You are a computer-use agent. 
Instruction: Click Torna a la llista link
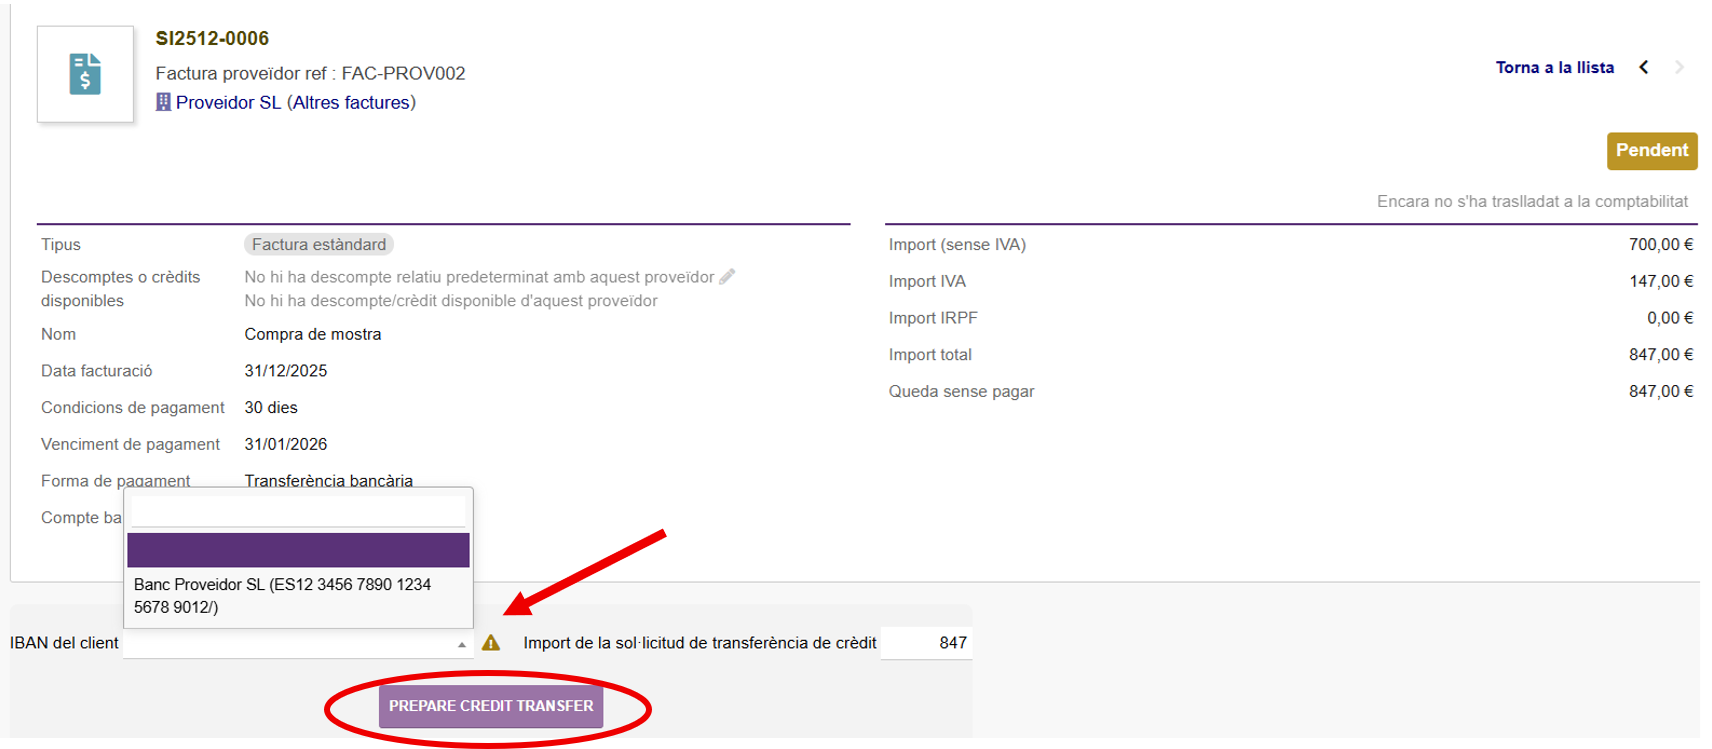[1554, 67]
